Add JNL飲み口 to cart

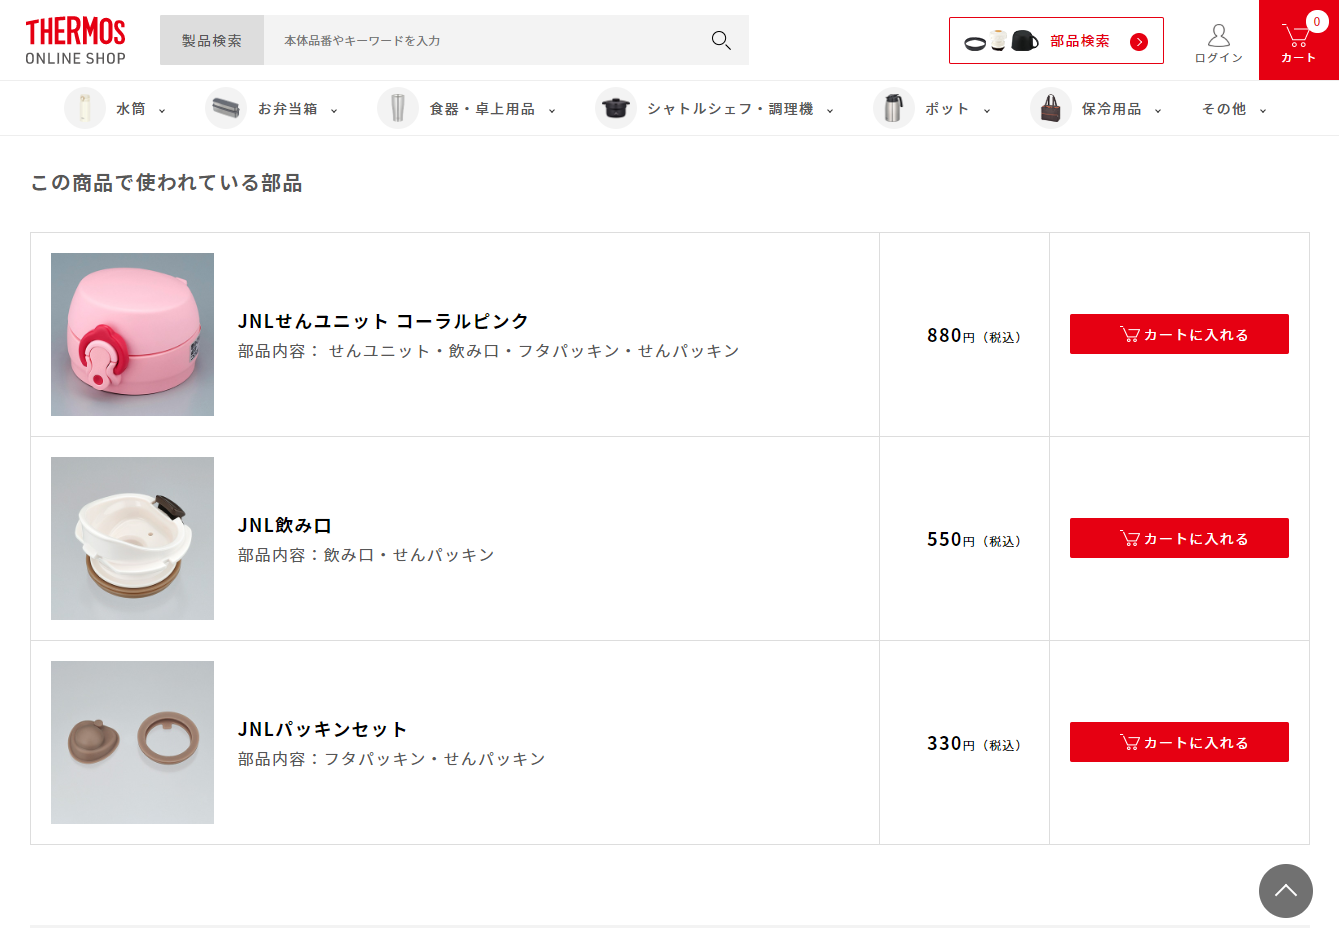(x=1179, y=538)
